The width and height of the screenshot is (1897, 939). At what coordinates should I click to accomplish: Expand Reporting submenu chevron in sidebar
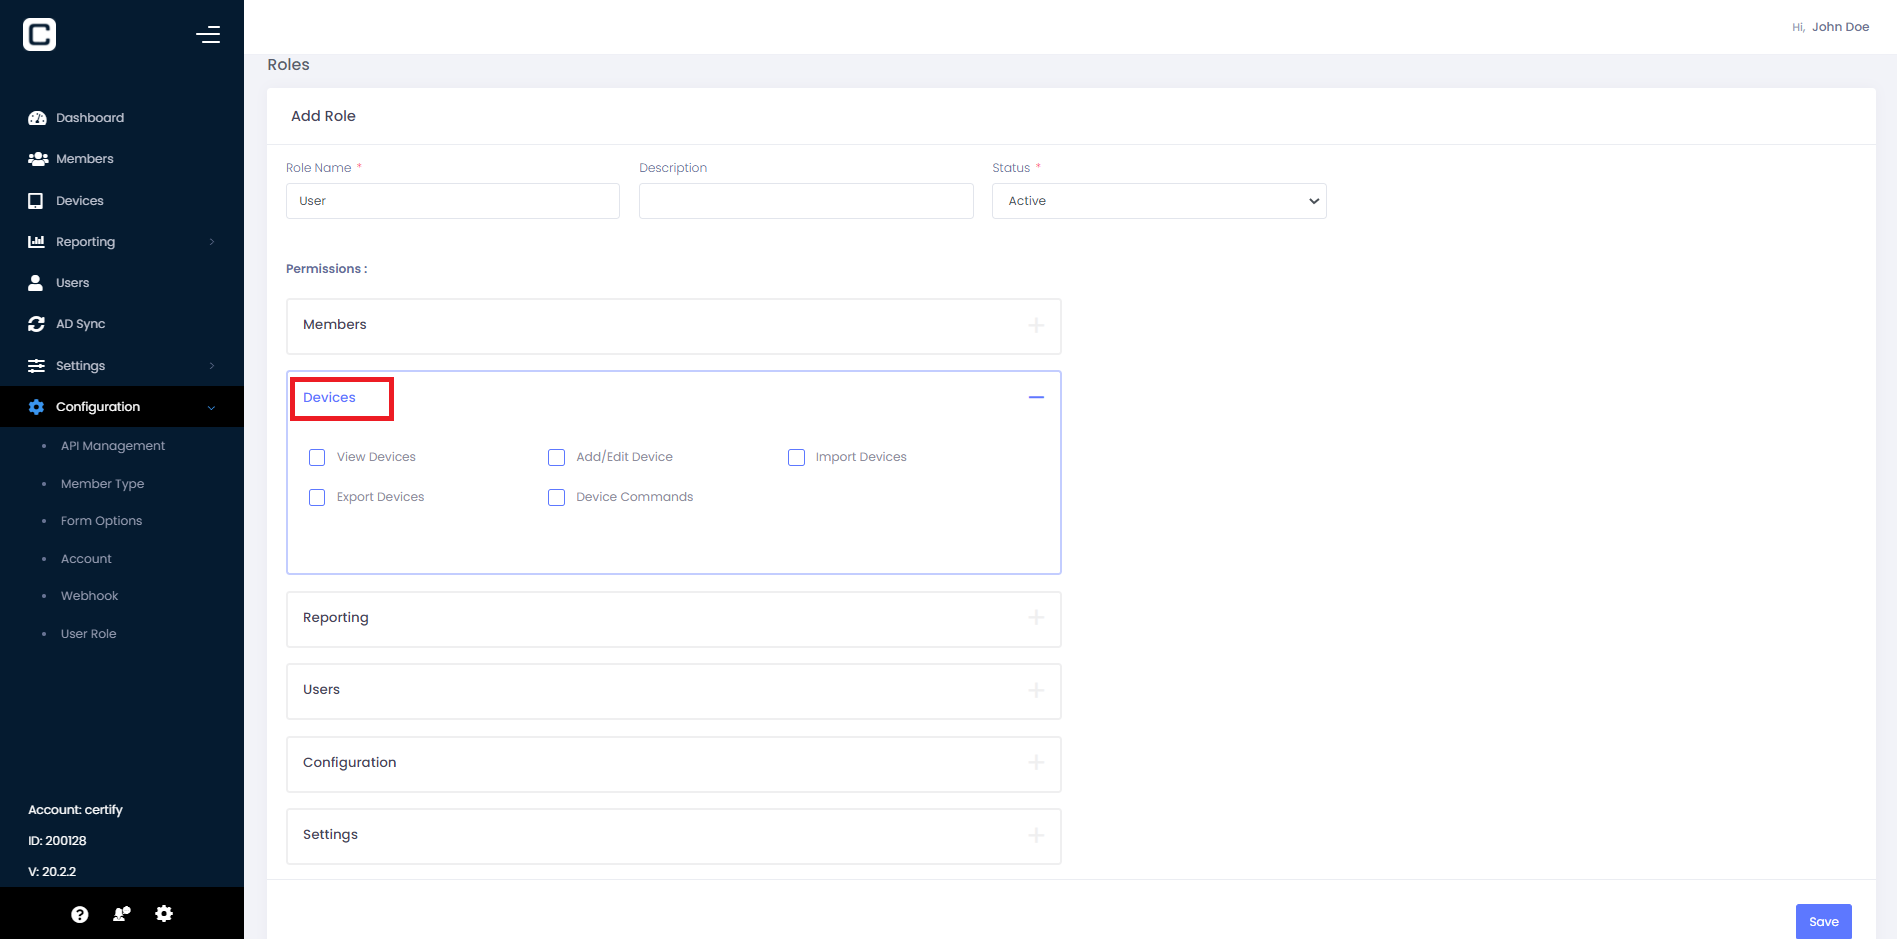coord(212,242)
